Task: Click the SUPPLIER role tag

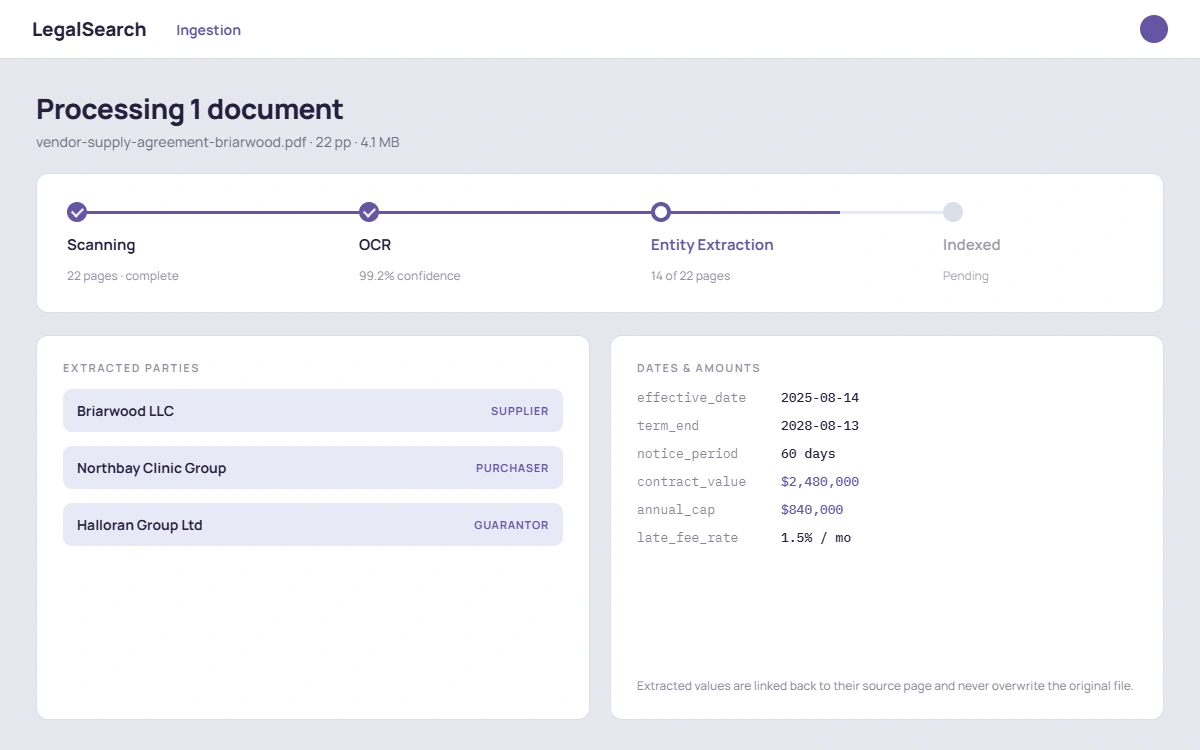Action: (520, 411)
